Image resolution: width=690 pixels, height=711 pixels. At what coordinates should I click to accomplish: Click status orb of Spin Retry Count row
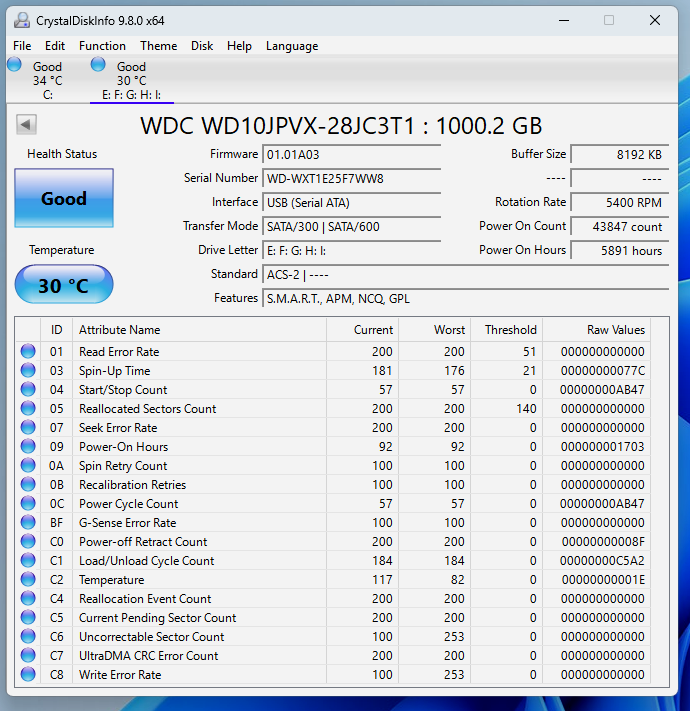[x=28, y=466]
